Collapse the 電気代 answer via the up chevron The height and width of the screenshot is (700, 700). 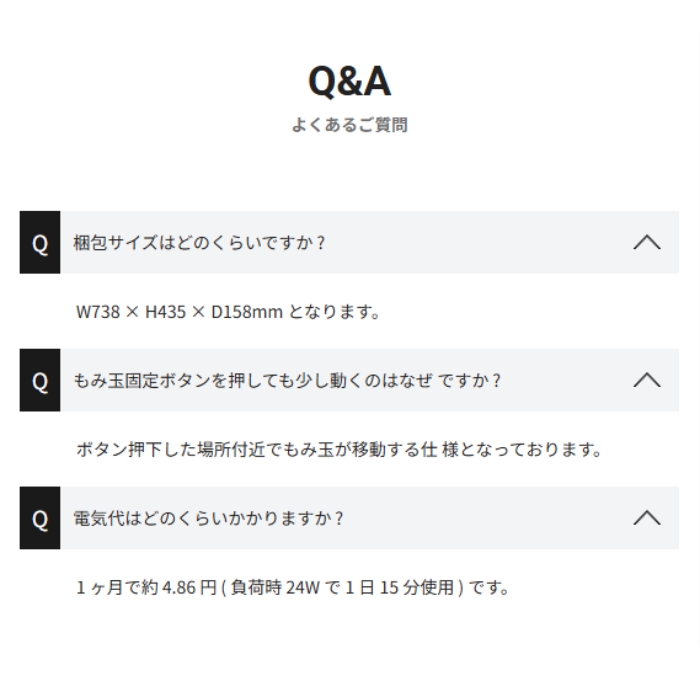(x=647, y=518)
